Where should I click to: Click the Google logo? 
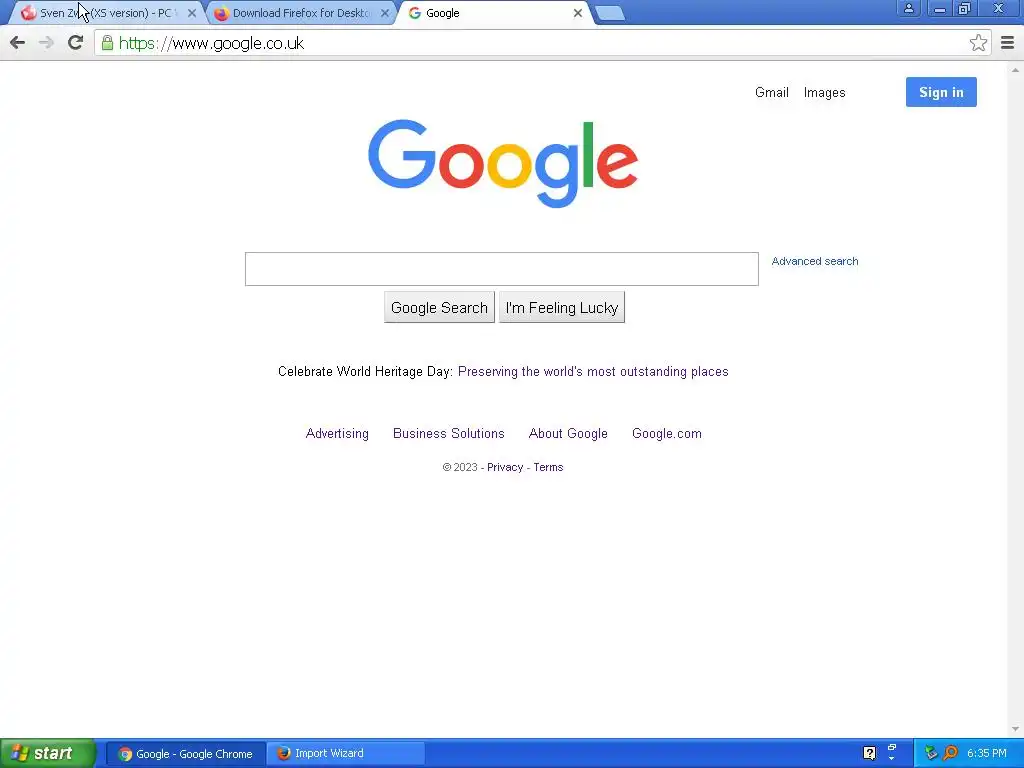[503, 163]
